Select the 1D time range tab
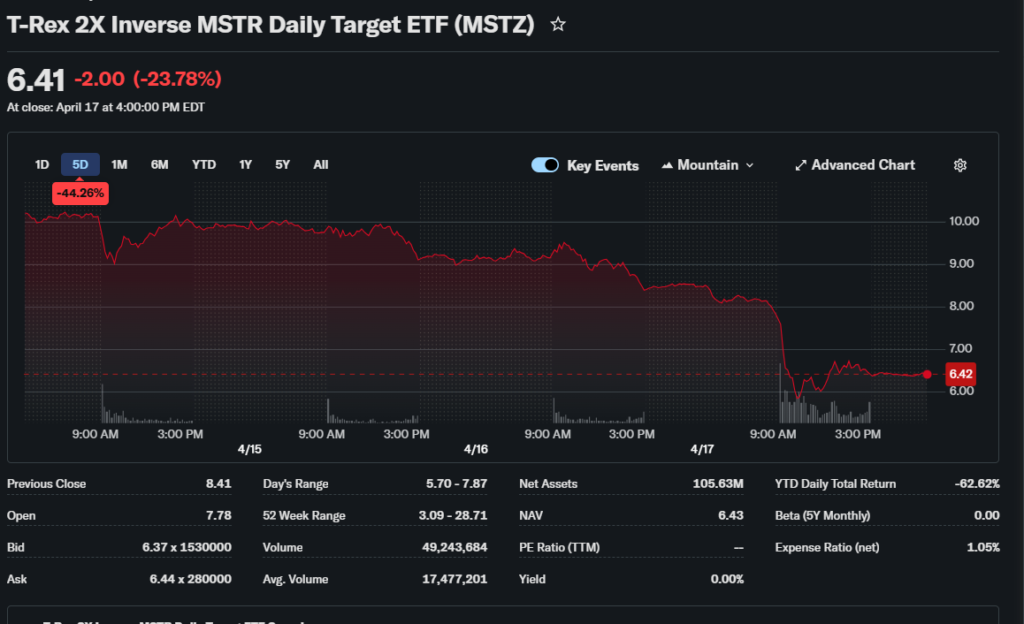This screenshot has width=1024, height=624. pos(42,165)
